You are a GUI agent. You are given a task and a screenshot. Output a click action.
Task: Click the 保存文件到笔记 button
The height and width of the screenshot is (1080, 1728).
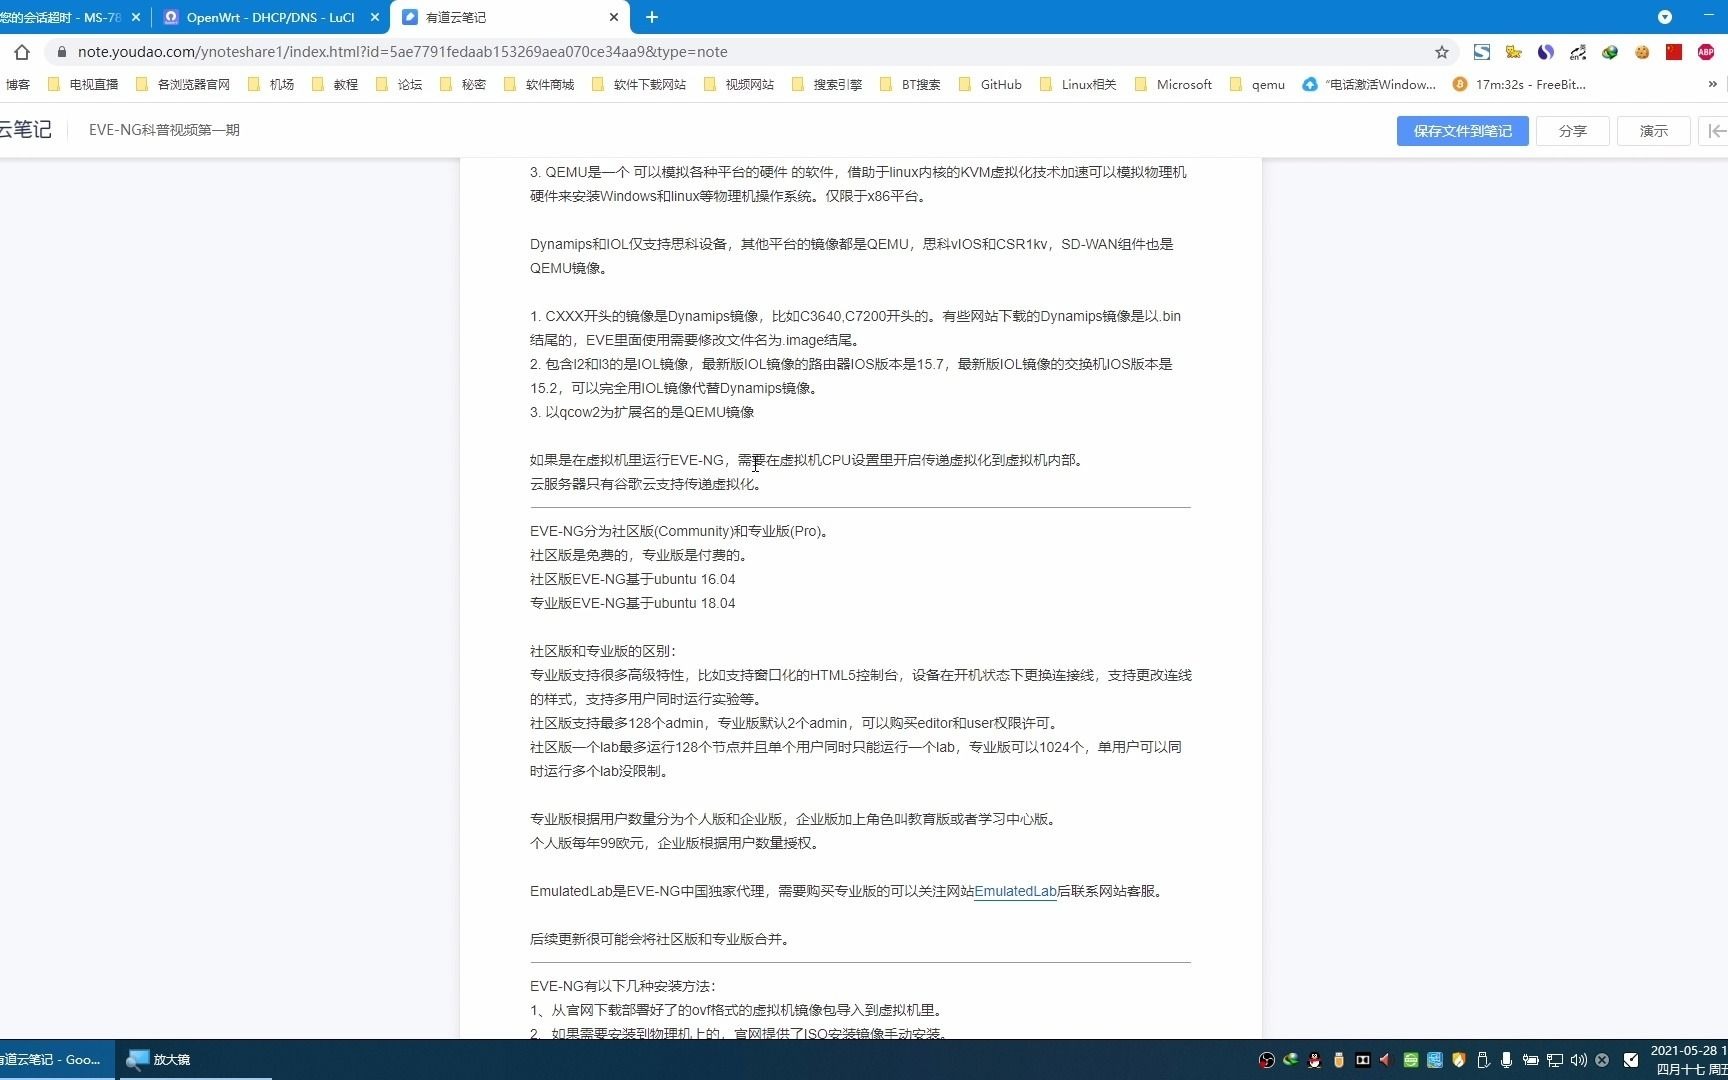[x=1462, y=131]
